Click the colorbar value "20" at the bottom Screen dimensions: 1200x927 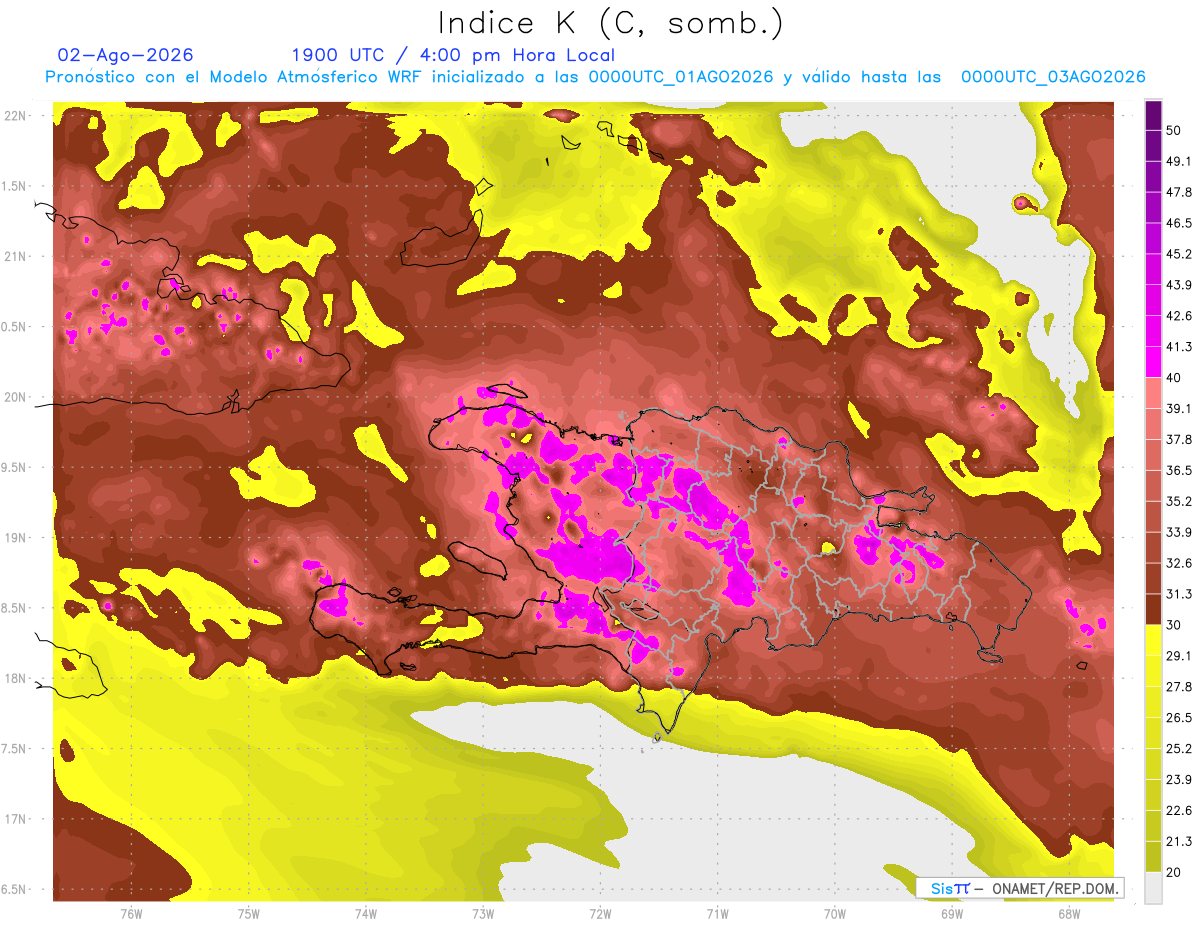(x=1176, y=871)
